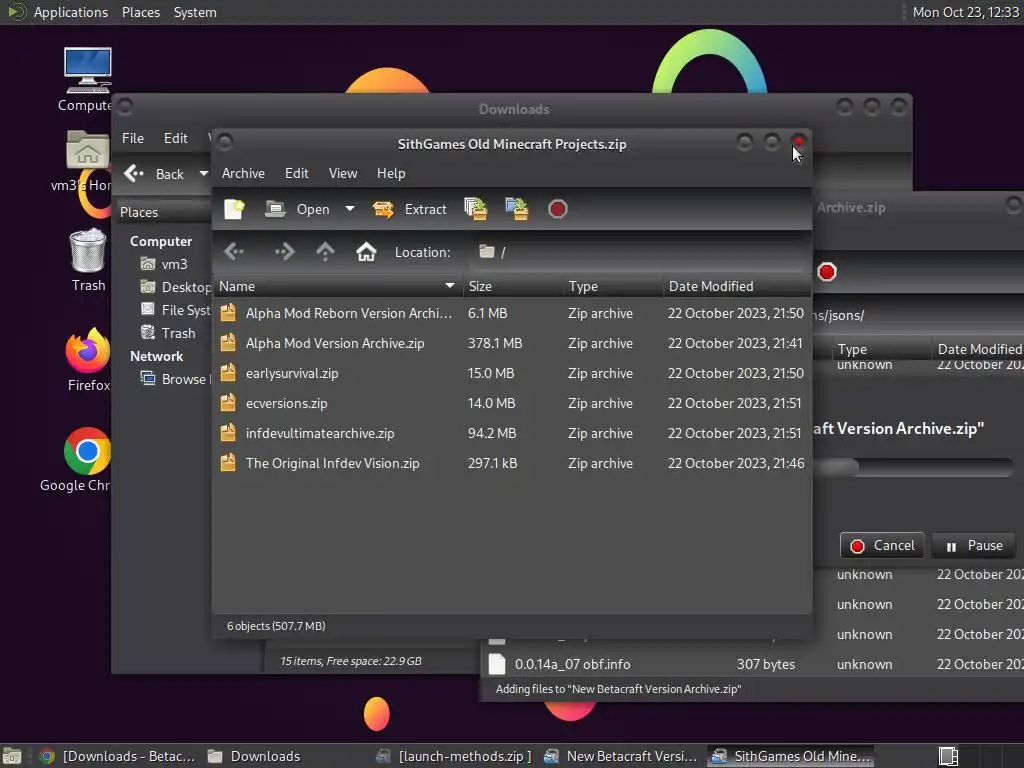Create a new archive with the toolbar icon
The width and height of the screenshot is (1024, 768).
(x=234, y=209)
